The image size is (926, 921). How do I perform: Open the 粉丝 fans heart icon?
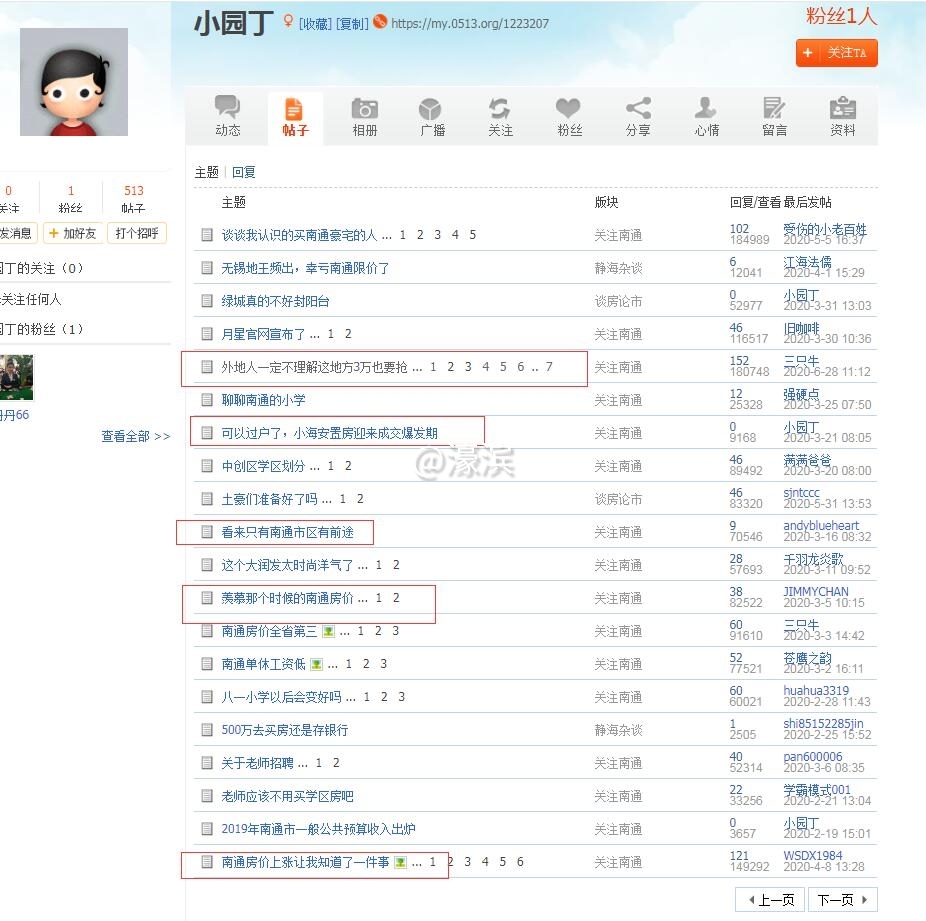click(568, 115)
